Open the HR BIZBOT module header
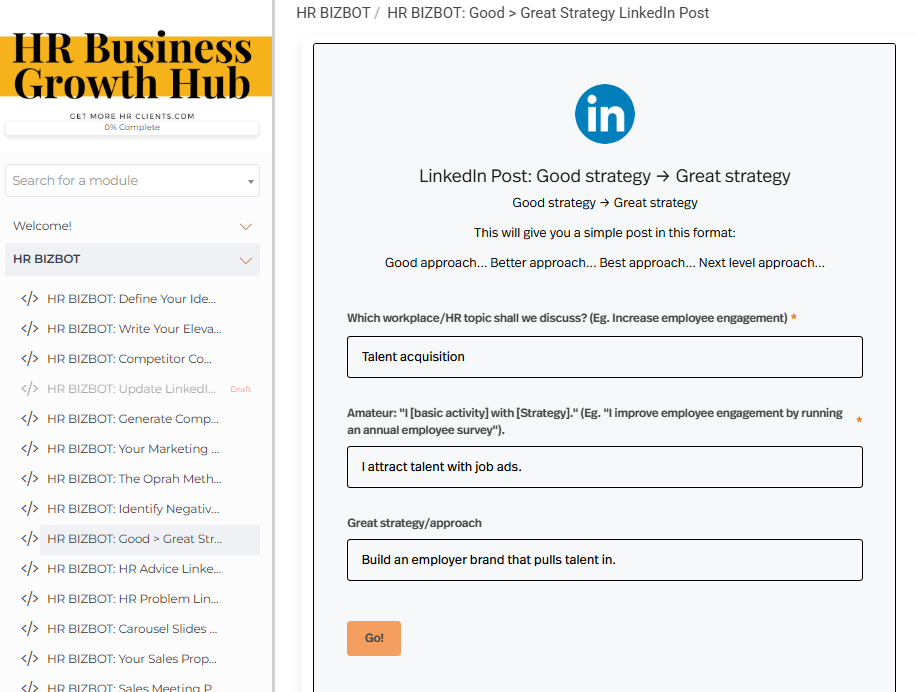 pos(133,259)
